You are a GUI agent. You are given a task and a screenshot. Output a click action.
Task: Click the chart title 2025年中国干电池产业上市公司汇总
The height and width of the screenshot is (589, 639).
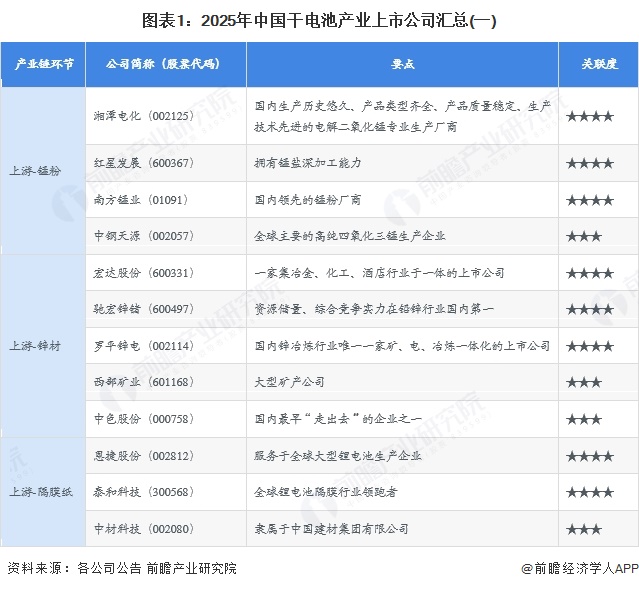coord(318,19)
